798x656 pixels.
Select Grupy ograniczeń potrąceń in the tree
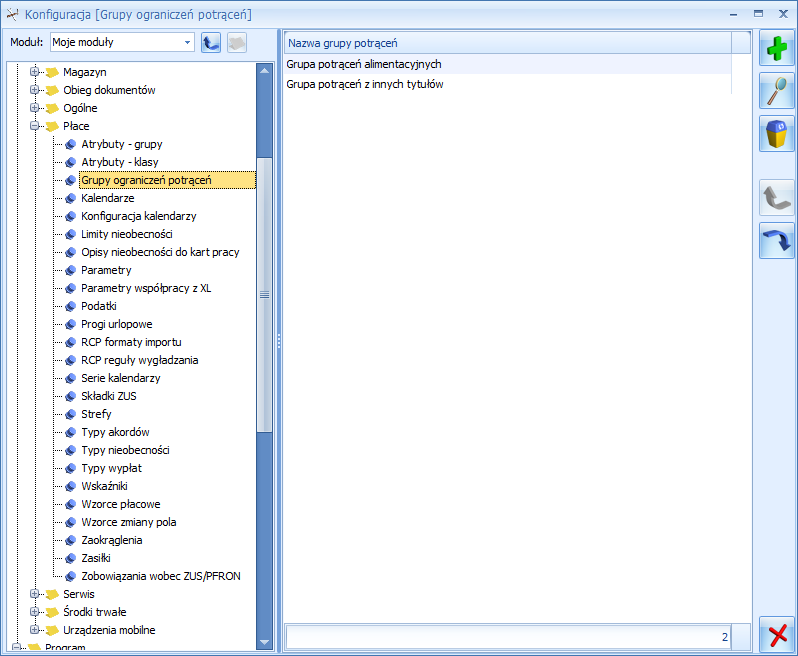click(x=167, y=180)
